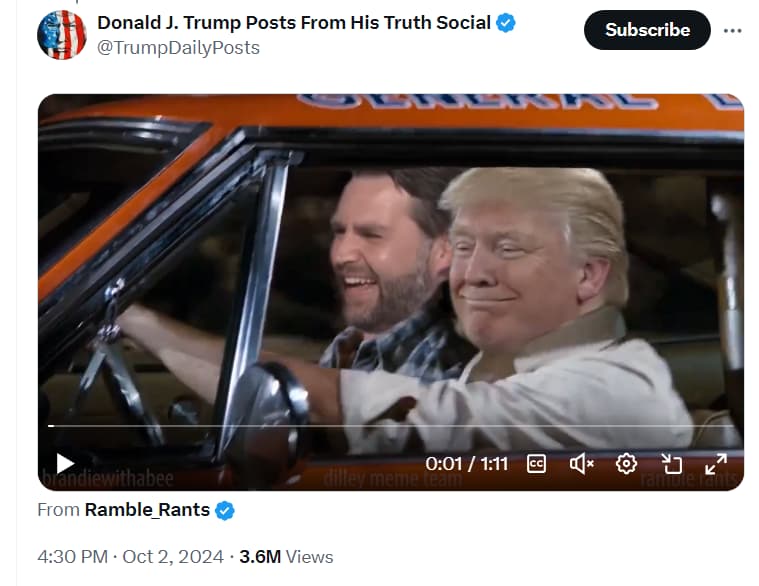
Task: View the 3.6M Views count
Action: [x=286, y=556]
